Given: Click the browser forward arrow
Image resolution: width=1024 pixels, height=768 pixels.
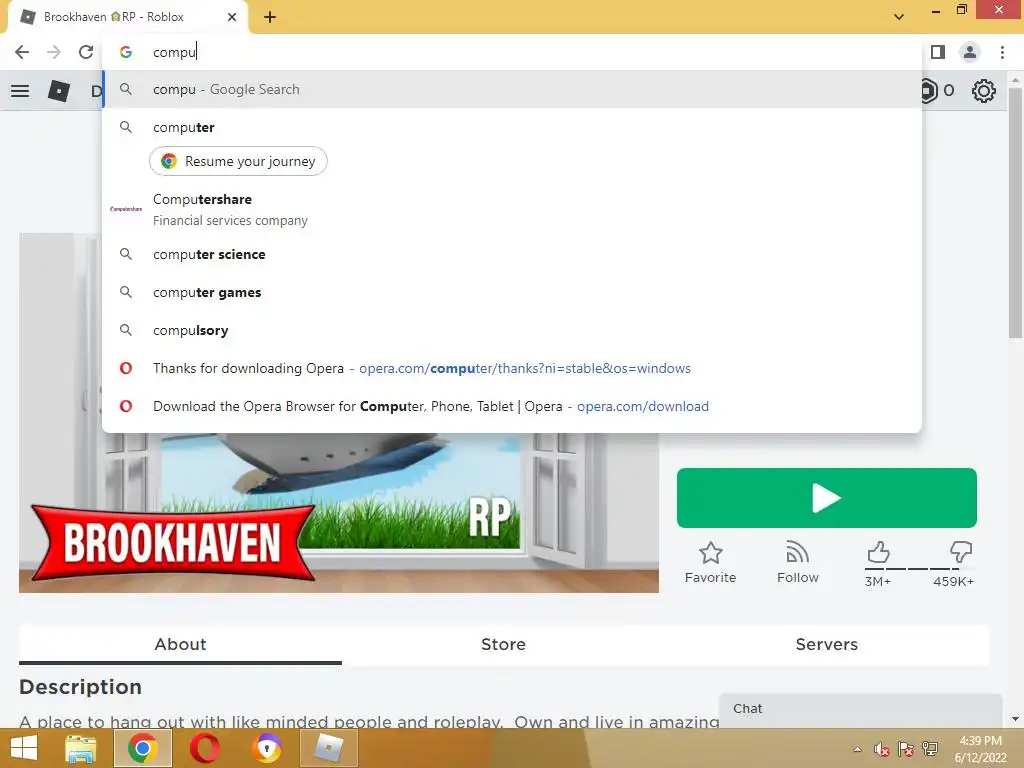Looking at the screenshot, I should [x=54, y=52].
